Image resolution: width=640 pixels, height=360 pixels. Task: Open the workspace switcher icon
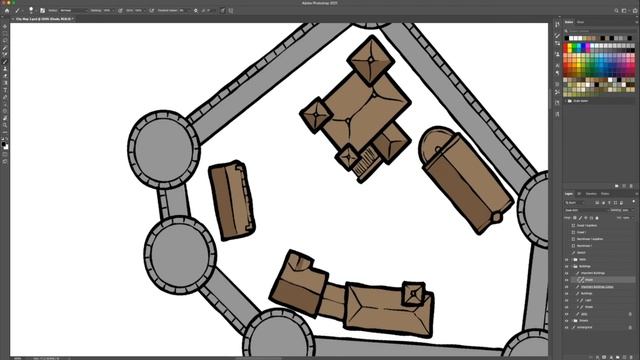pyautogui.click(x=625, y=11)
